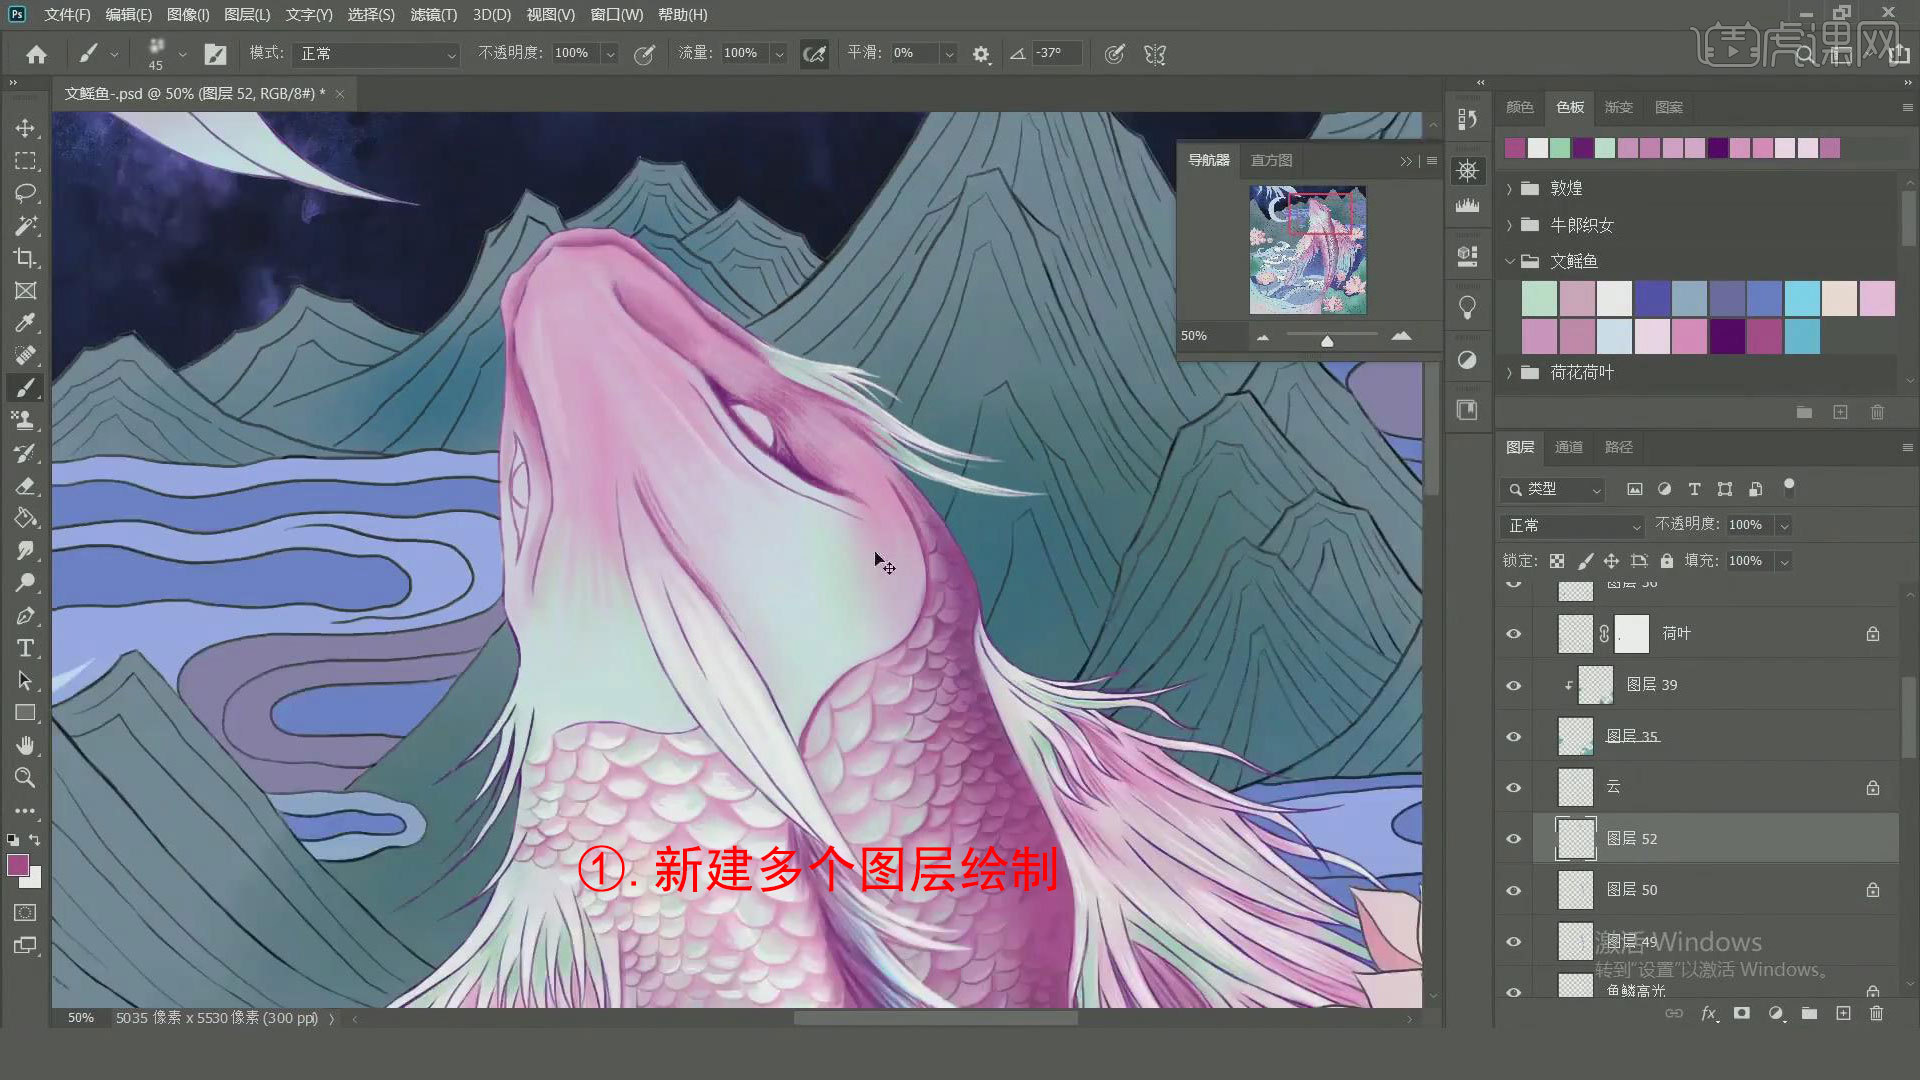Switch to the 渐变 tab

tap(1619, 107)
